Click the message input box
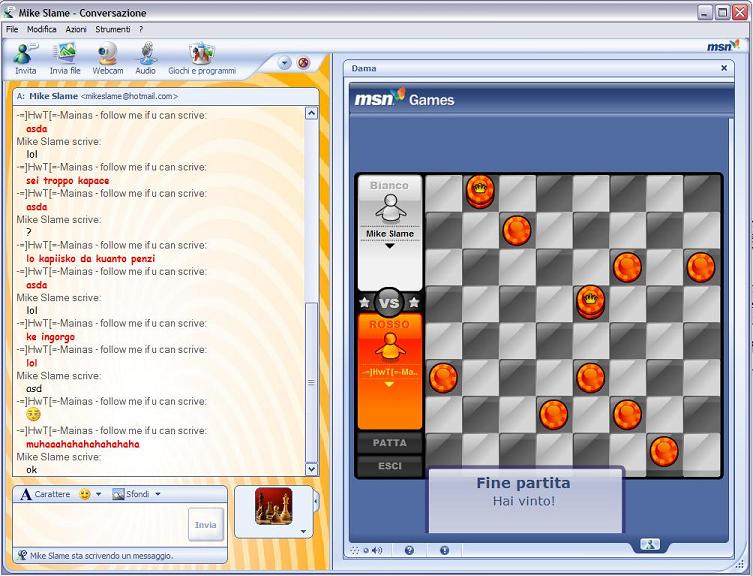 coord(100,525)
